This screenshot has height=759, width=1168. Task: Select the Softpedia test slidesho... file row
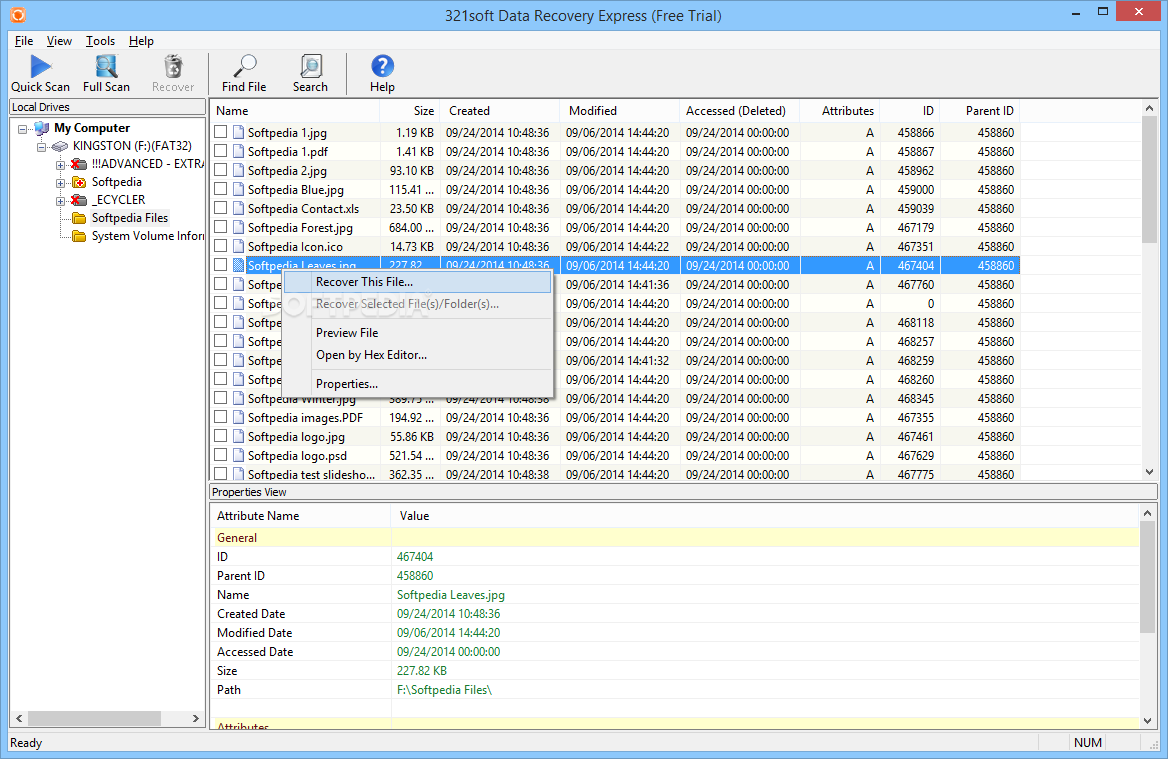point(615,474)
